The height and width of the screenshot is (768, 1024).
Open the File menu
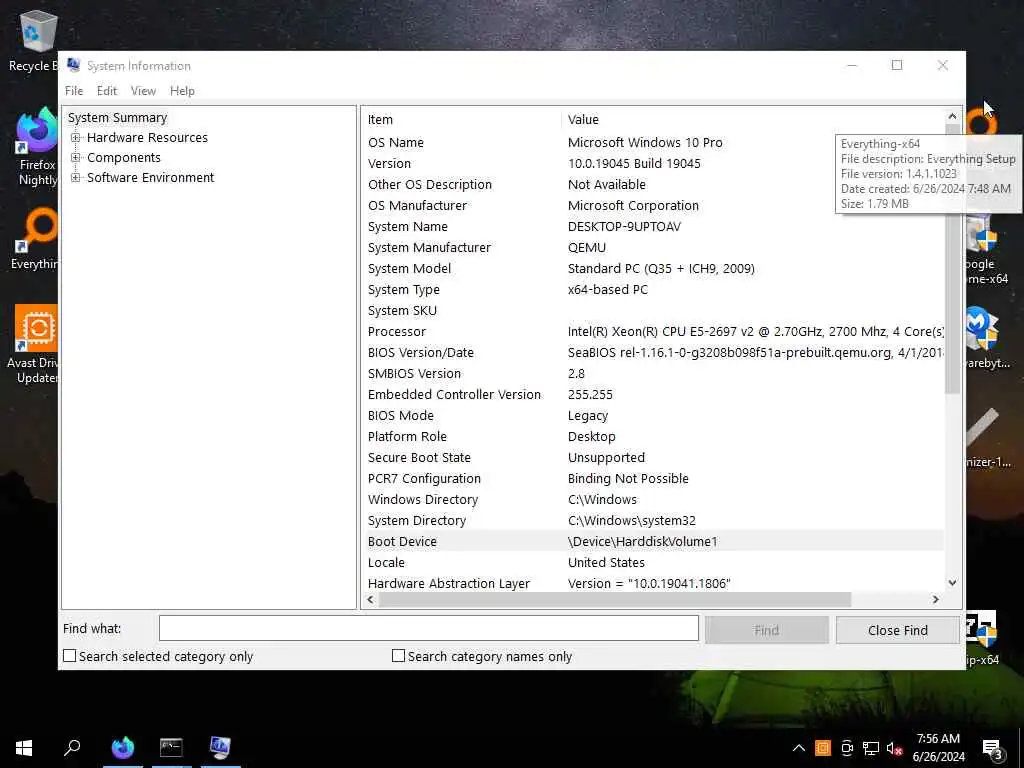tap(74, 91)
